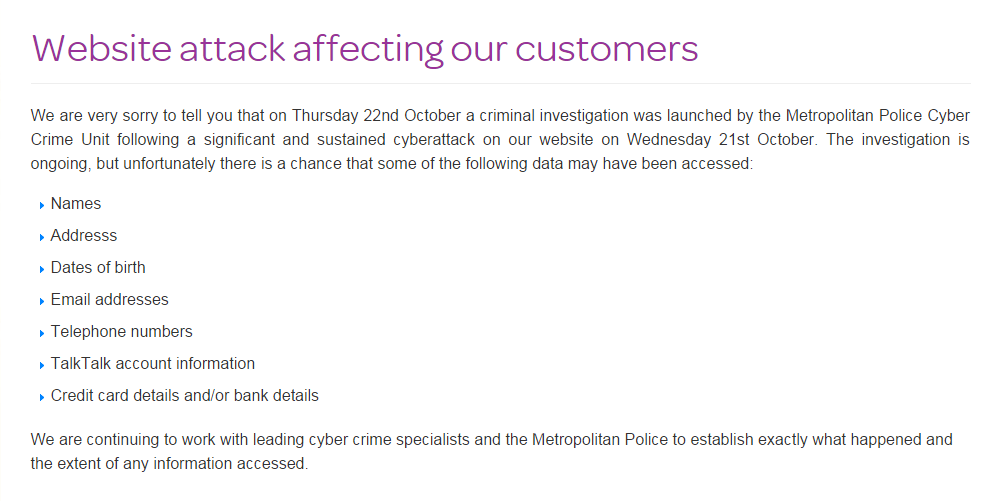
Task: Click the "Email addresses" list entry
Action: (110, 300)
